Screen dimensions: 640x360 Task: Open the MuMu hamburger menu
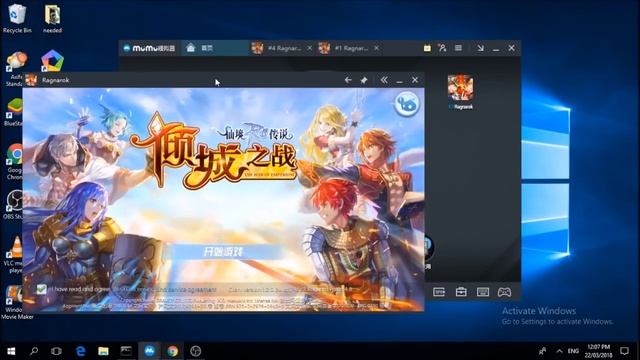point(458,48)
